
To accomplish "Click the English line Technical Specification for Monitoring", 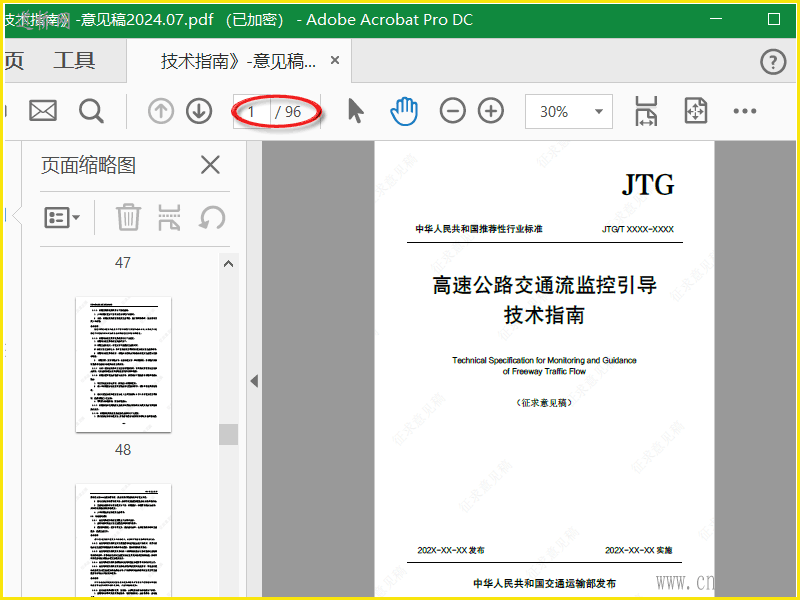I will click(544, 360).
